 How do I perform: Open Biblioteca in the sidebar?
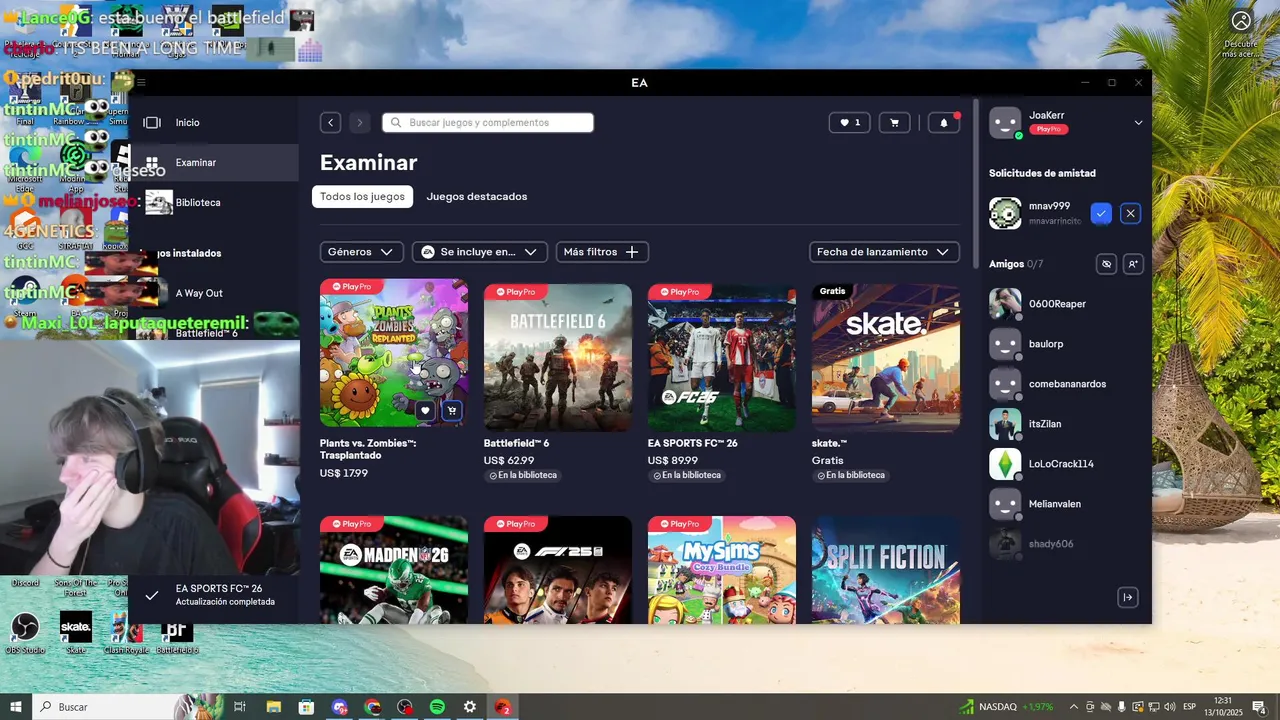[x=214, y=202]
